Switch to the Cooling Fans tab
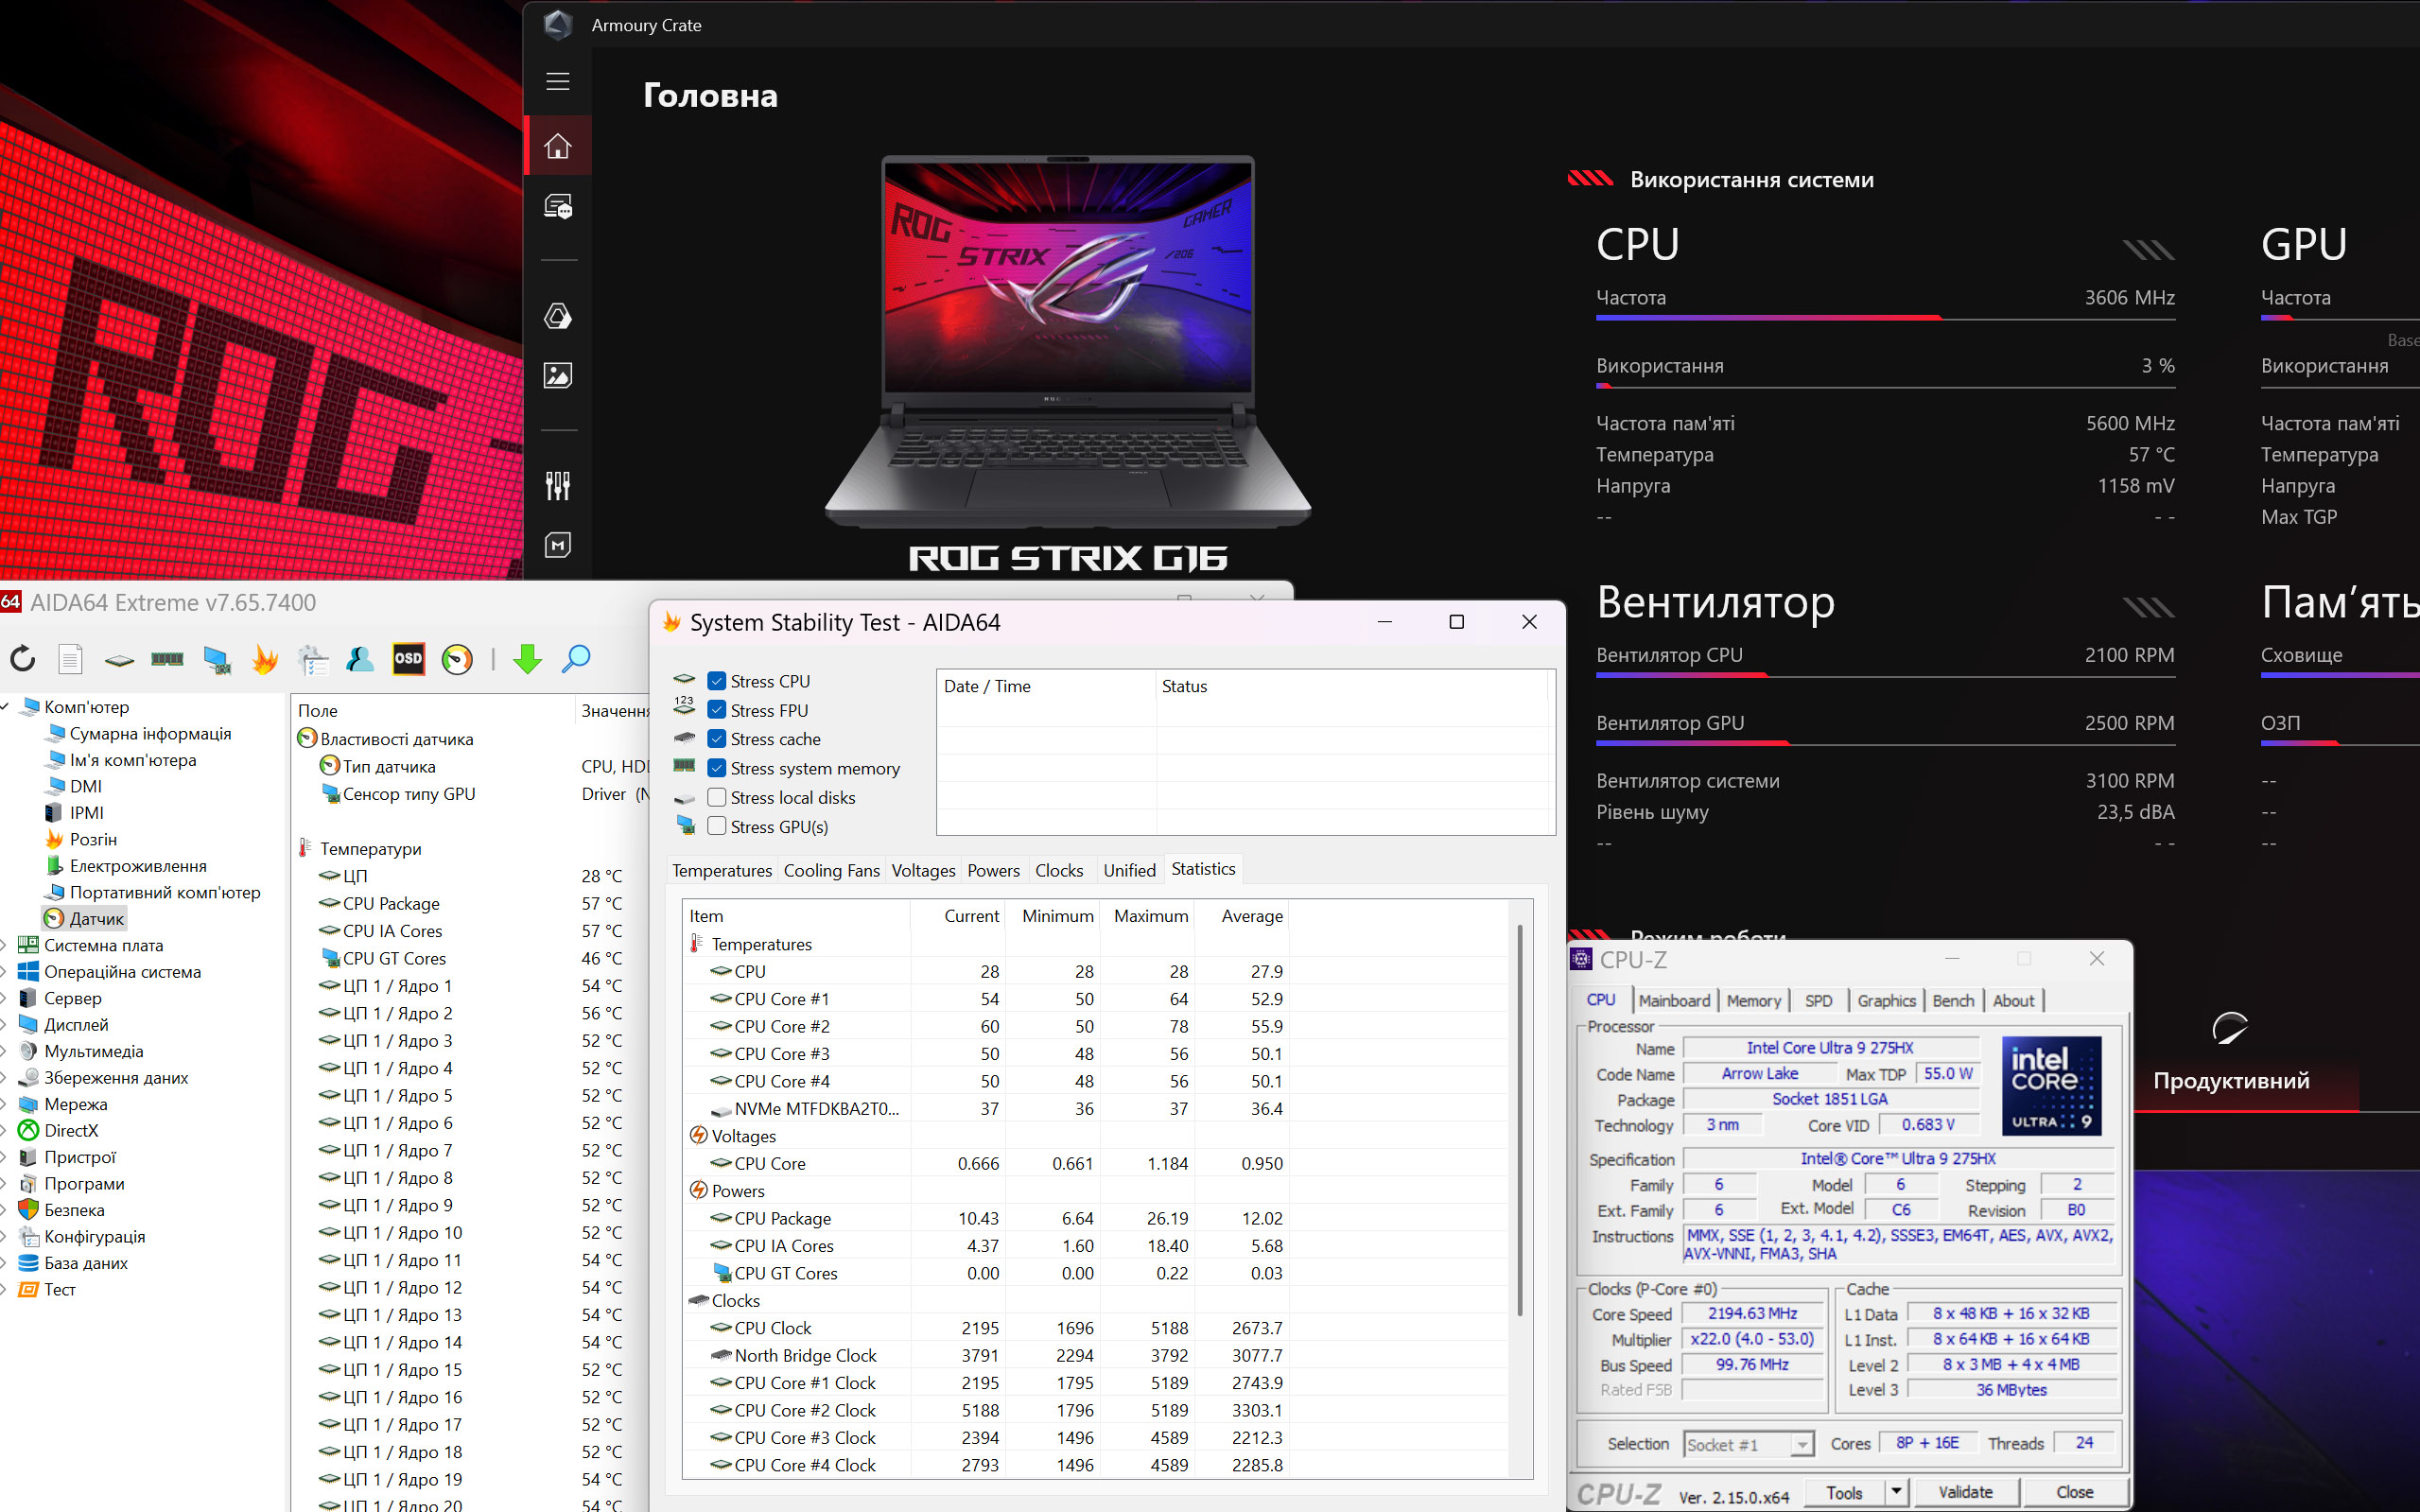The image size is (2420, 1512). (831, 870)
